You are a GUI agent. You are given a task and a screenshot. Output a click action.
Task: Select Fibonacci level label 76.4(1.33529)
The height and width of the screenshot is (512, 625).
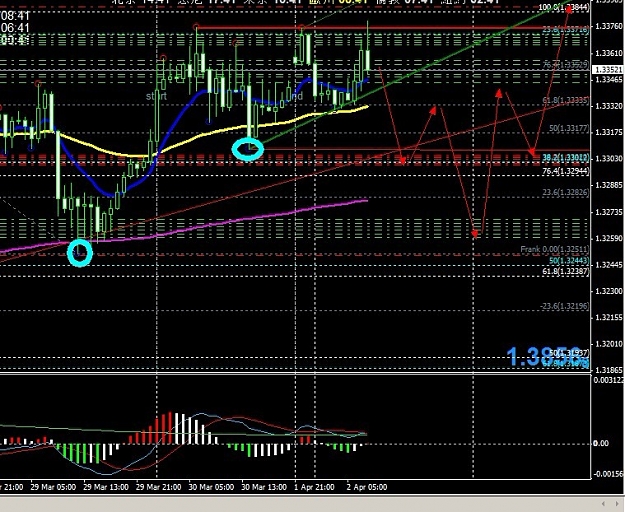(566, 65)
